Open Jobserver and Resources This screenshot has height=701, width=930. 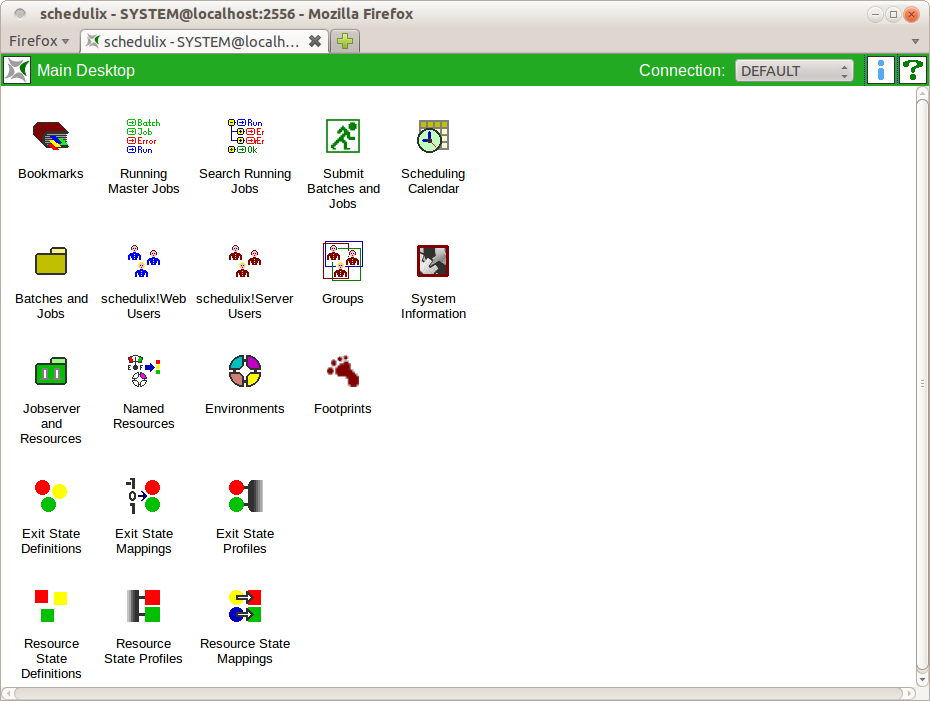[50, 371]
